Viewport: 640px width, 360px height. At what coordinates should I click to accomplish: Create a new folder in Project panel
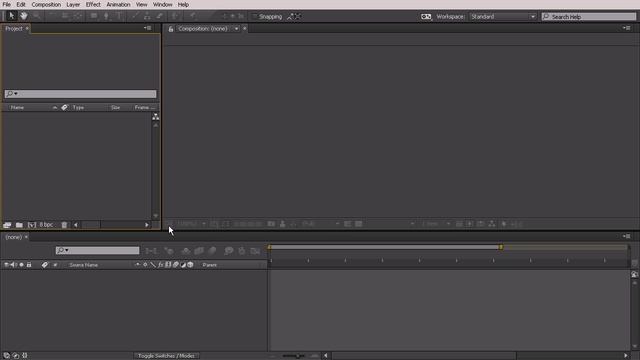tap(19, 225)
